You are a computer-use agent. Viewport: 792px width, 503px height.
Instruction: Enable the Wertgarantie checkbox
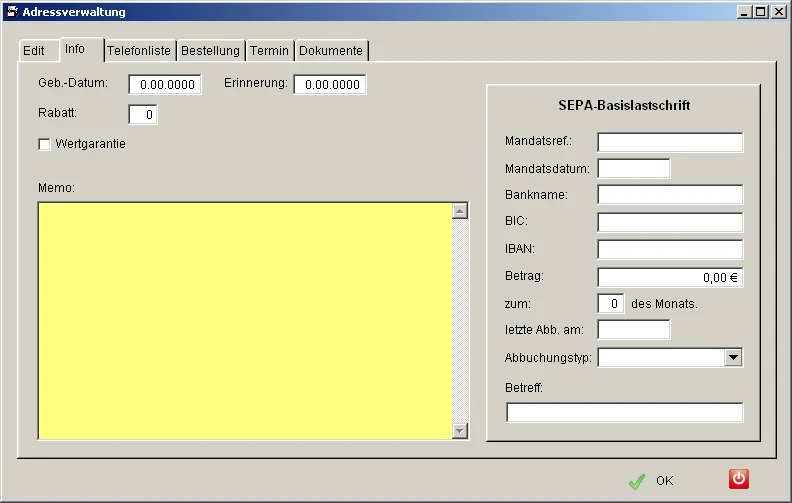(44, 144)
